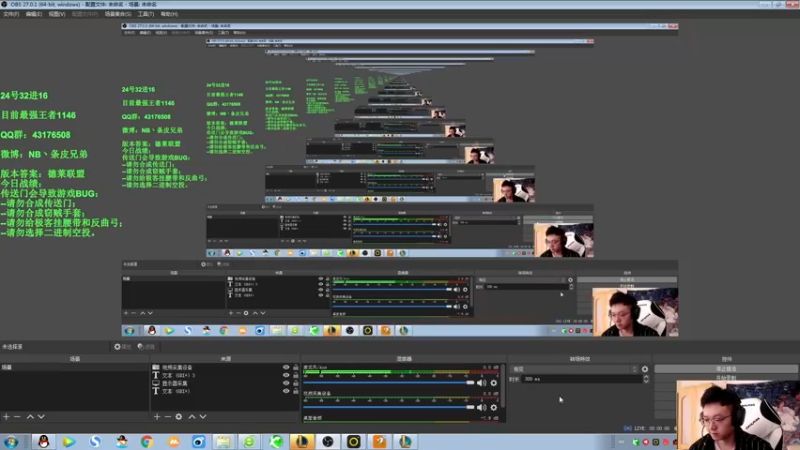
Task: Move the source down in the sources list
Action: click(x=203, y=417)
